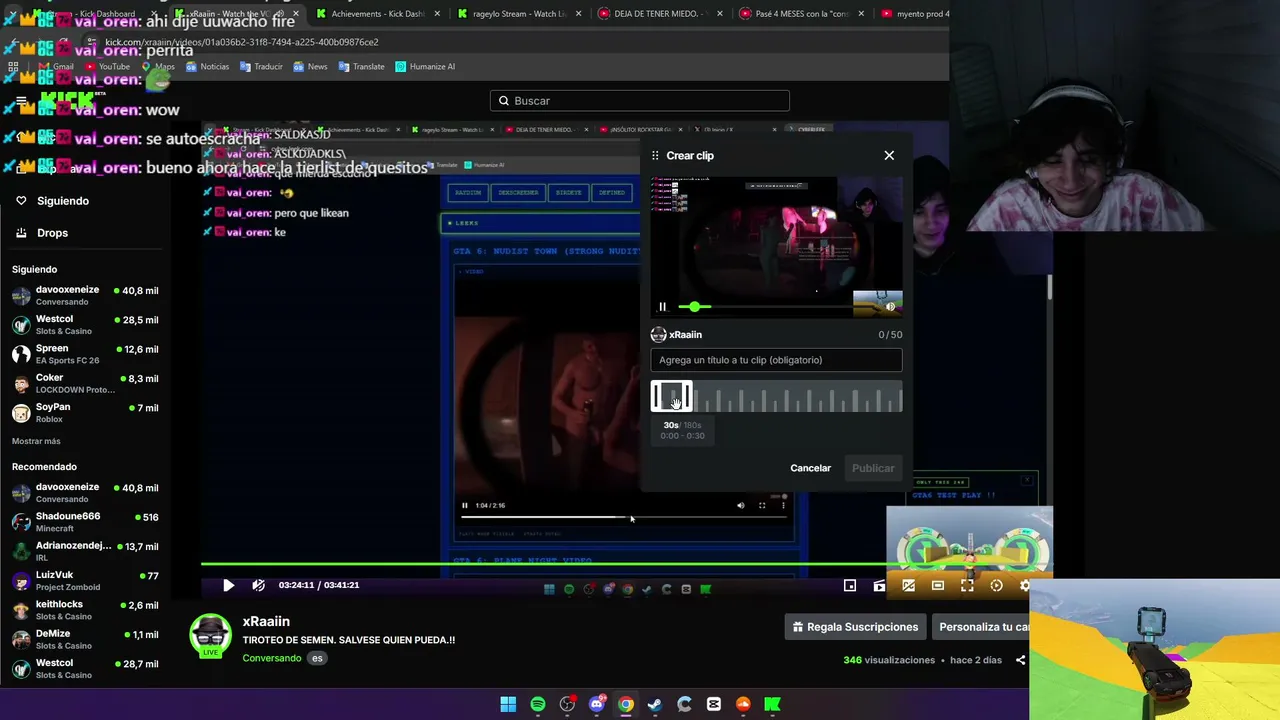Click the white clip range selector handle
Viewport: 1280px width, 720px height.
coord(671,397)
